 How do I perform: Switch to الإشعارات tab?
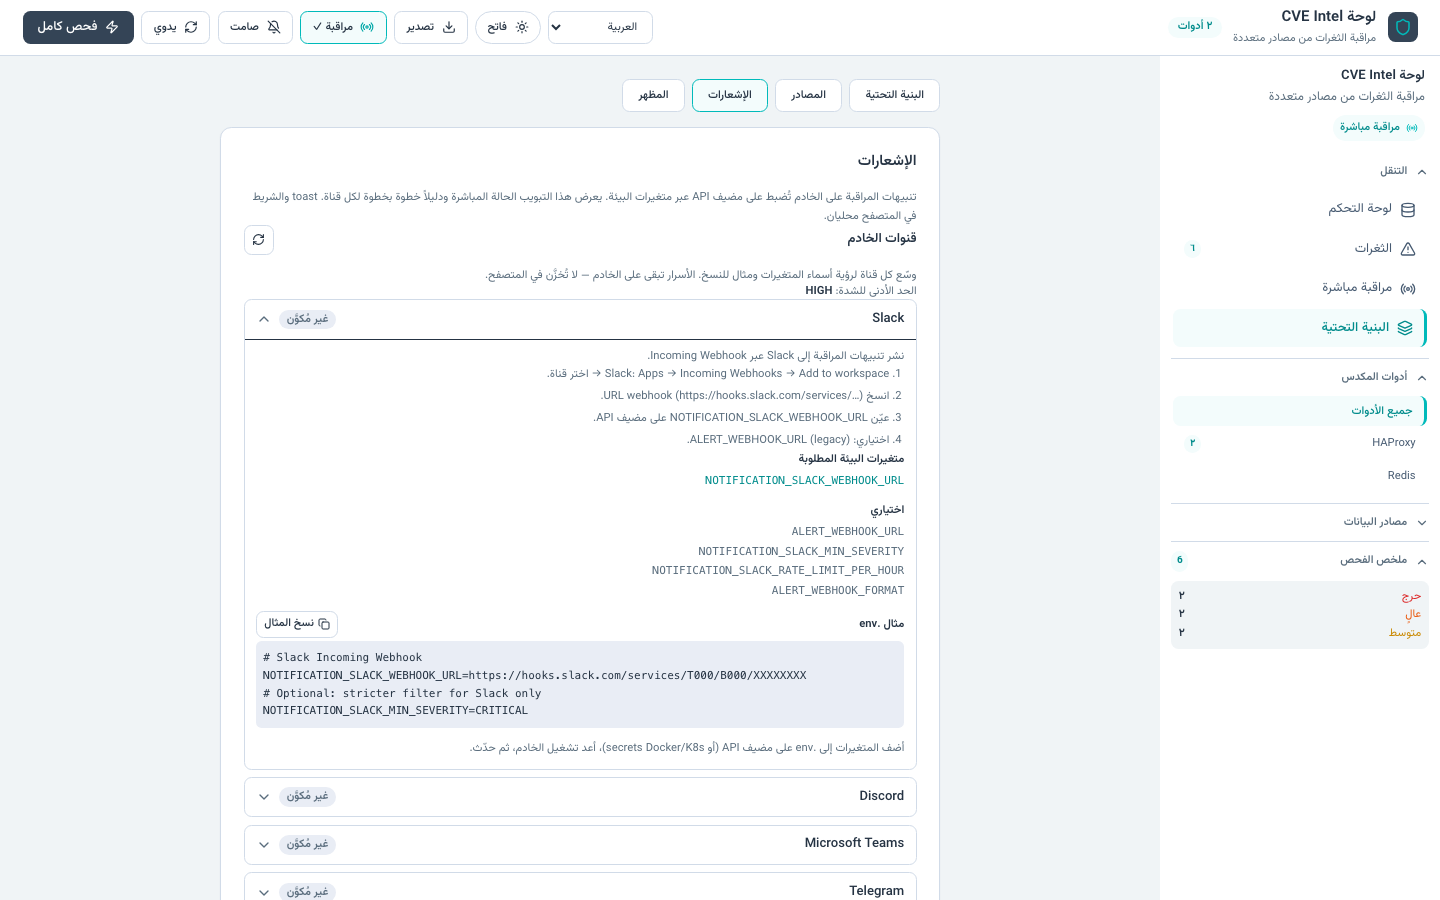730,95
